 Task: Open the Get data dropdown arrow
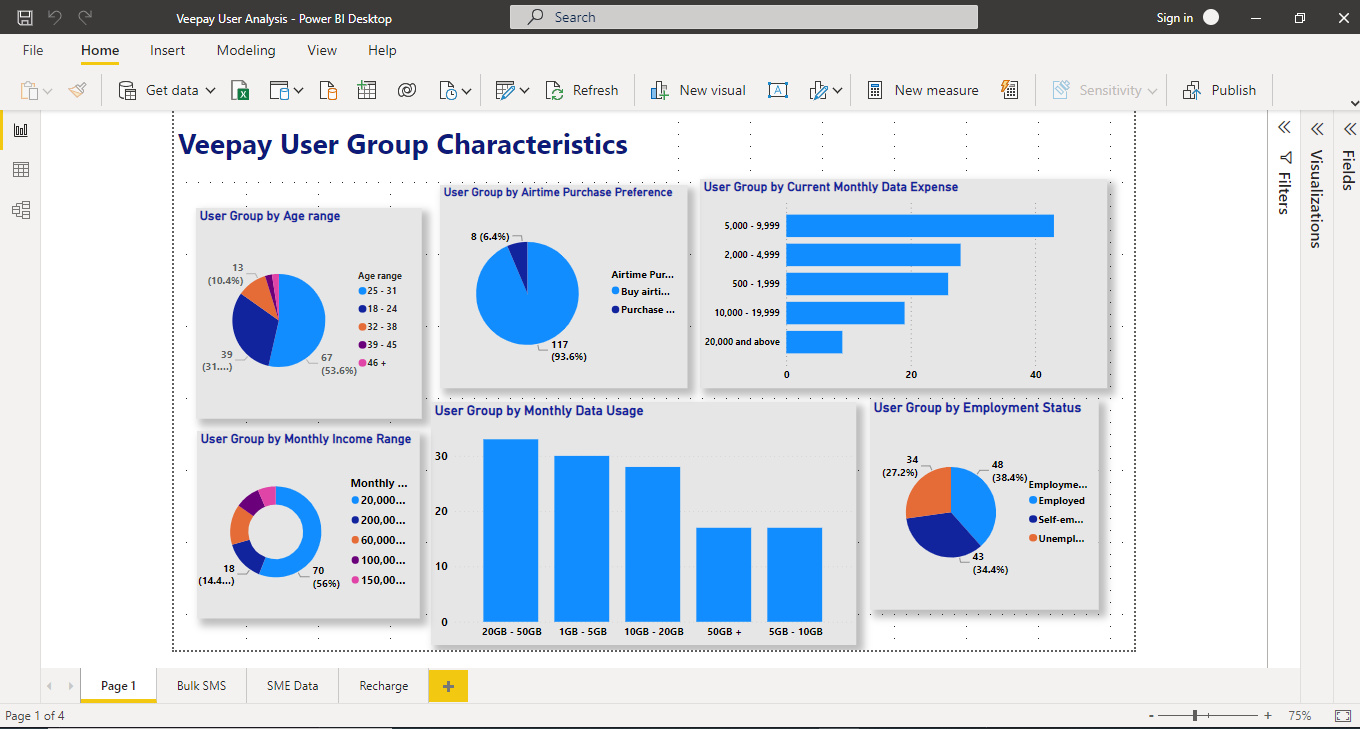point(211,90)
